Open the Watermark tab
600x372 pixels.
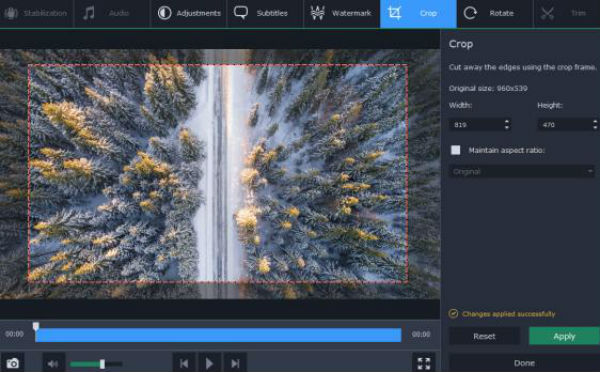coord(341,13)
